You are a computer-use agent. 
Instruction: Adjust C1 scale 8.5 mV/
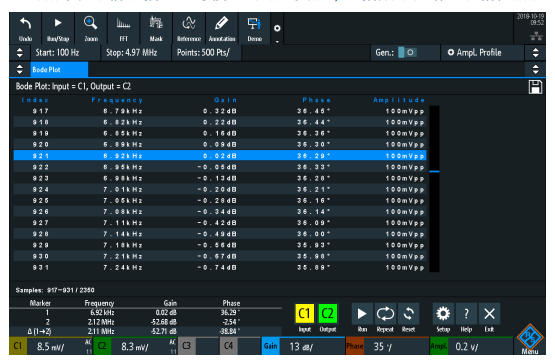coord(59,346)
